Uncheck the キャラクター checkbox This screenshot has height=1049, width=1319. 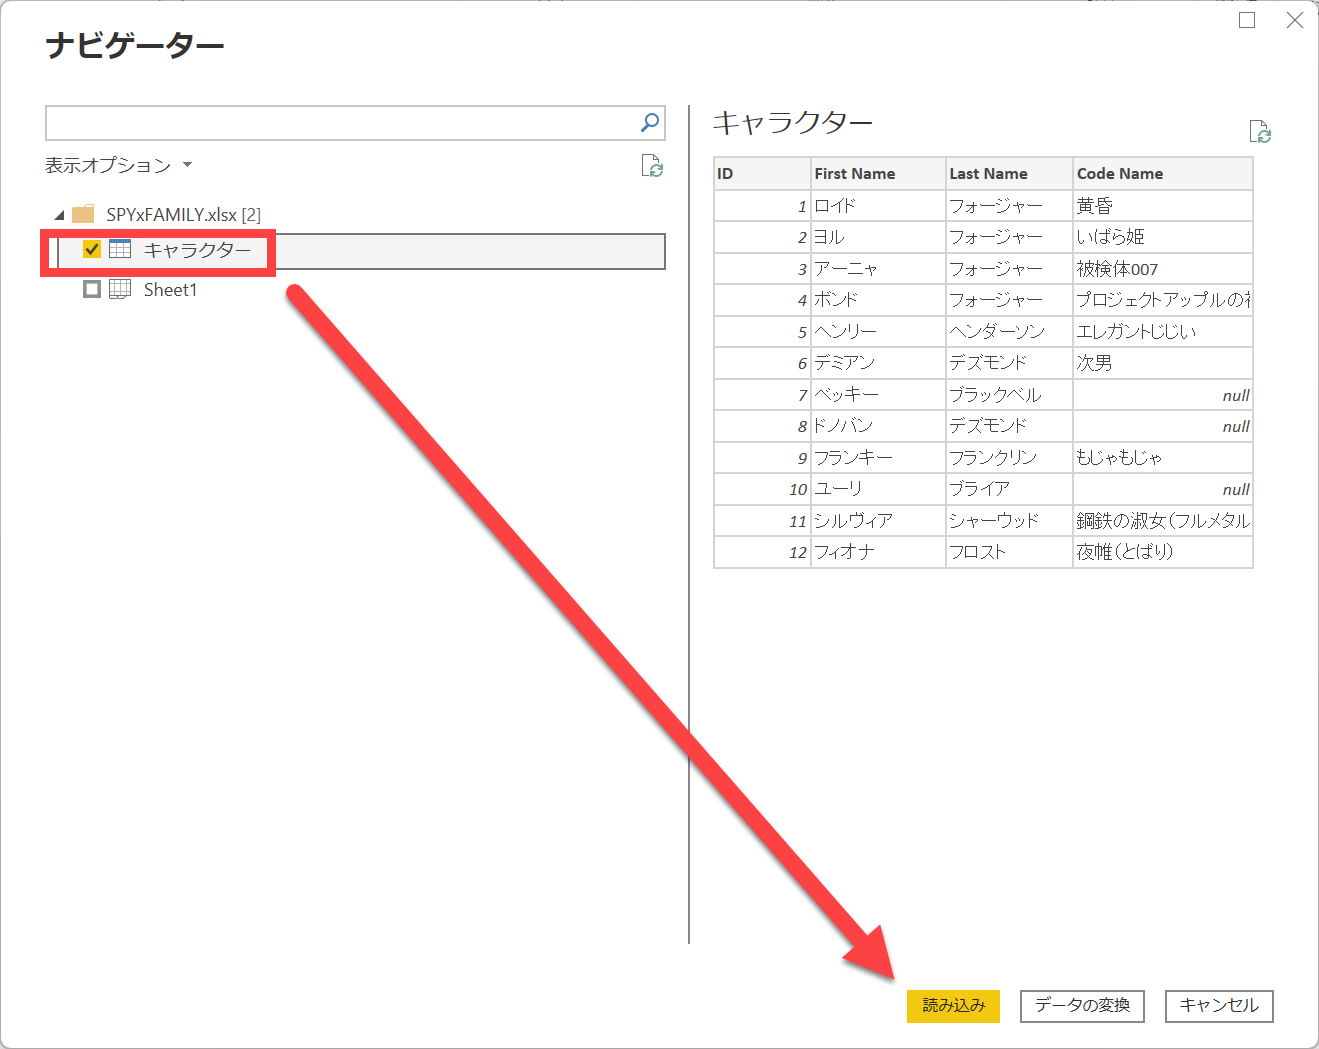tap(92, 249)
